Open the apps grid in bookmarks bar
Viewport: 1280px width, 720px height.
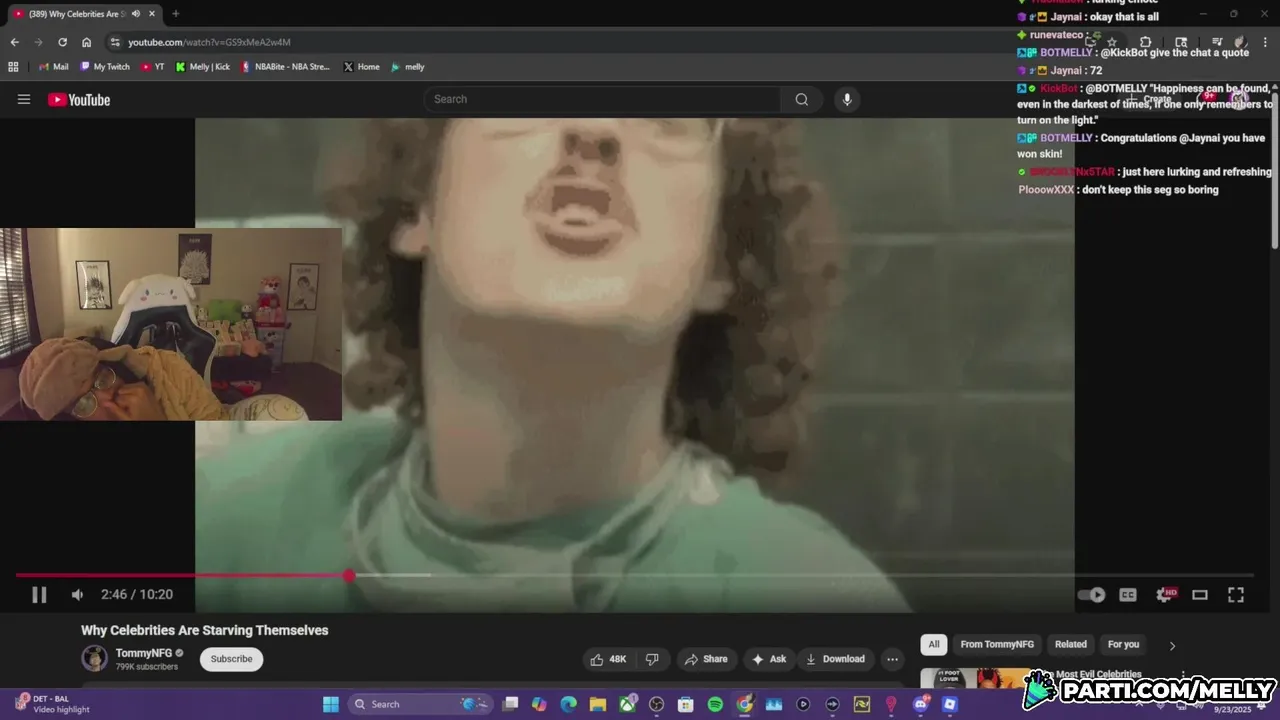pos(13,67)
